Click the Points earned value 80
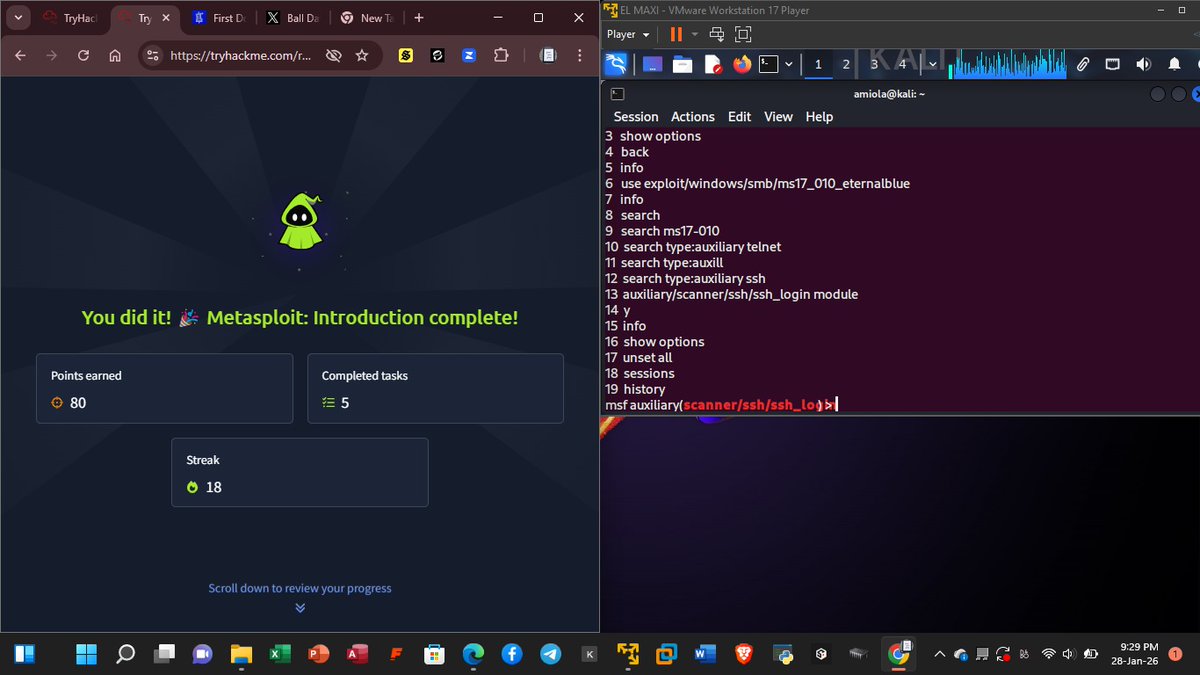Image resolution: width=1200 pixels, height=675 pixels. click(78, 403)
